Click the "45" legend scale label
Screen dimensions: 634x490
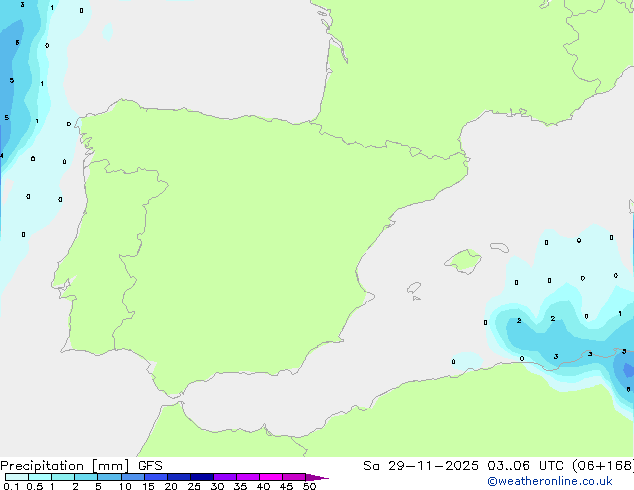point(286,486)
